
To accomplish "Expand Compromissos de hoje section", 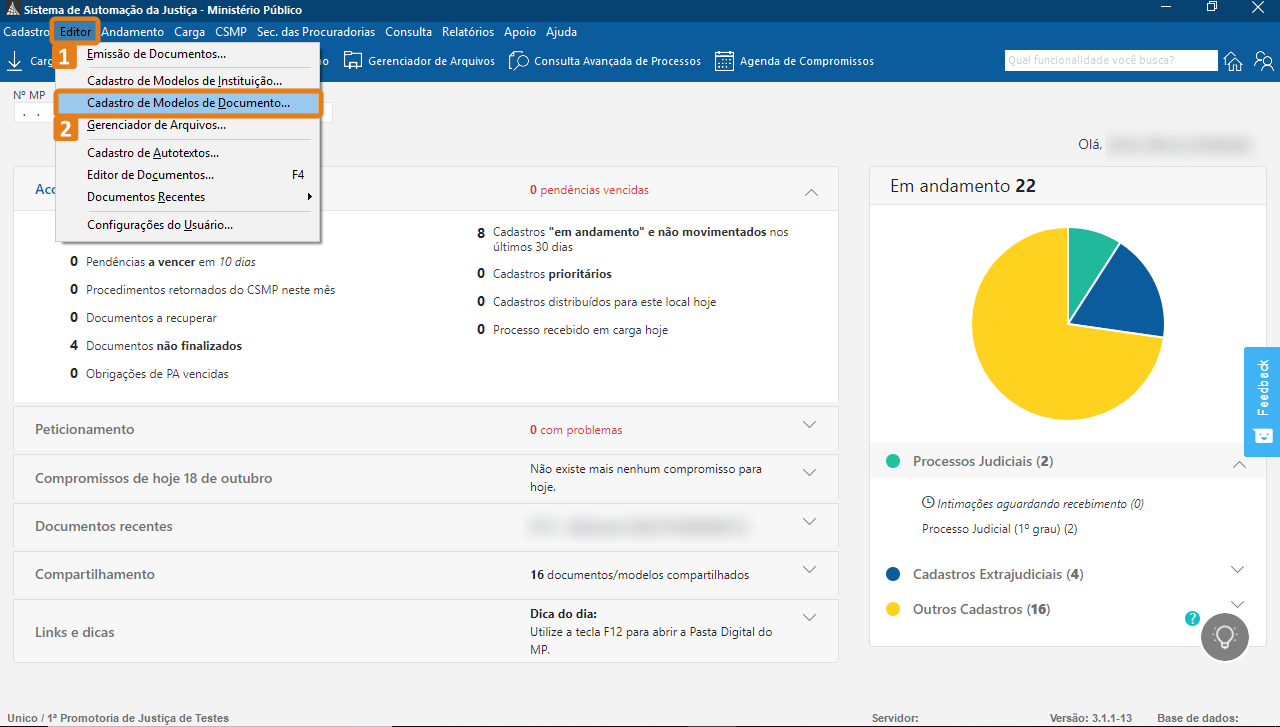I will click(x=810, y=473).
